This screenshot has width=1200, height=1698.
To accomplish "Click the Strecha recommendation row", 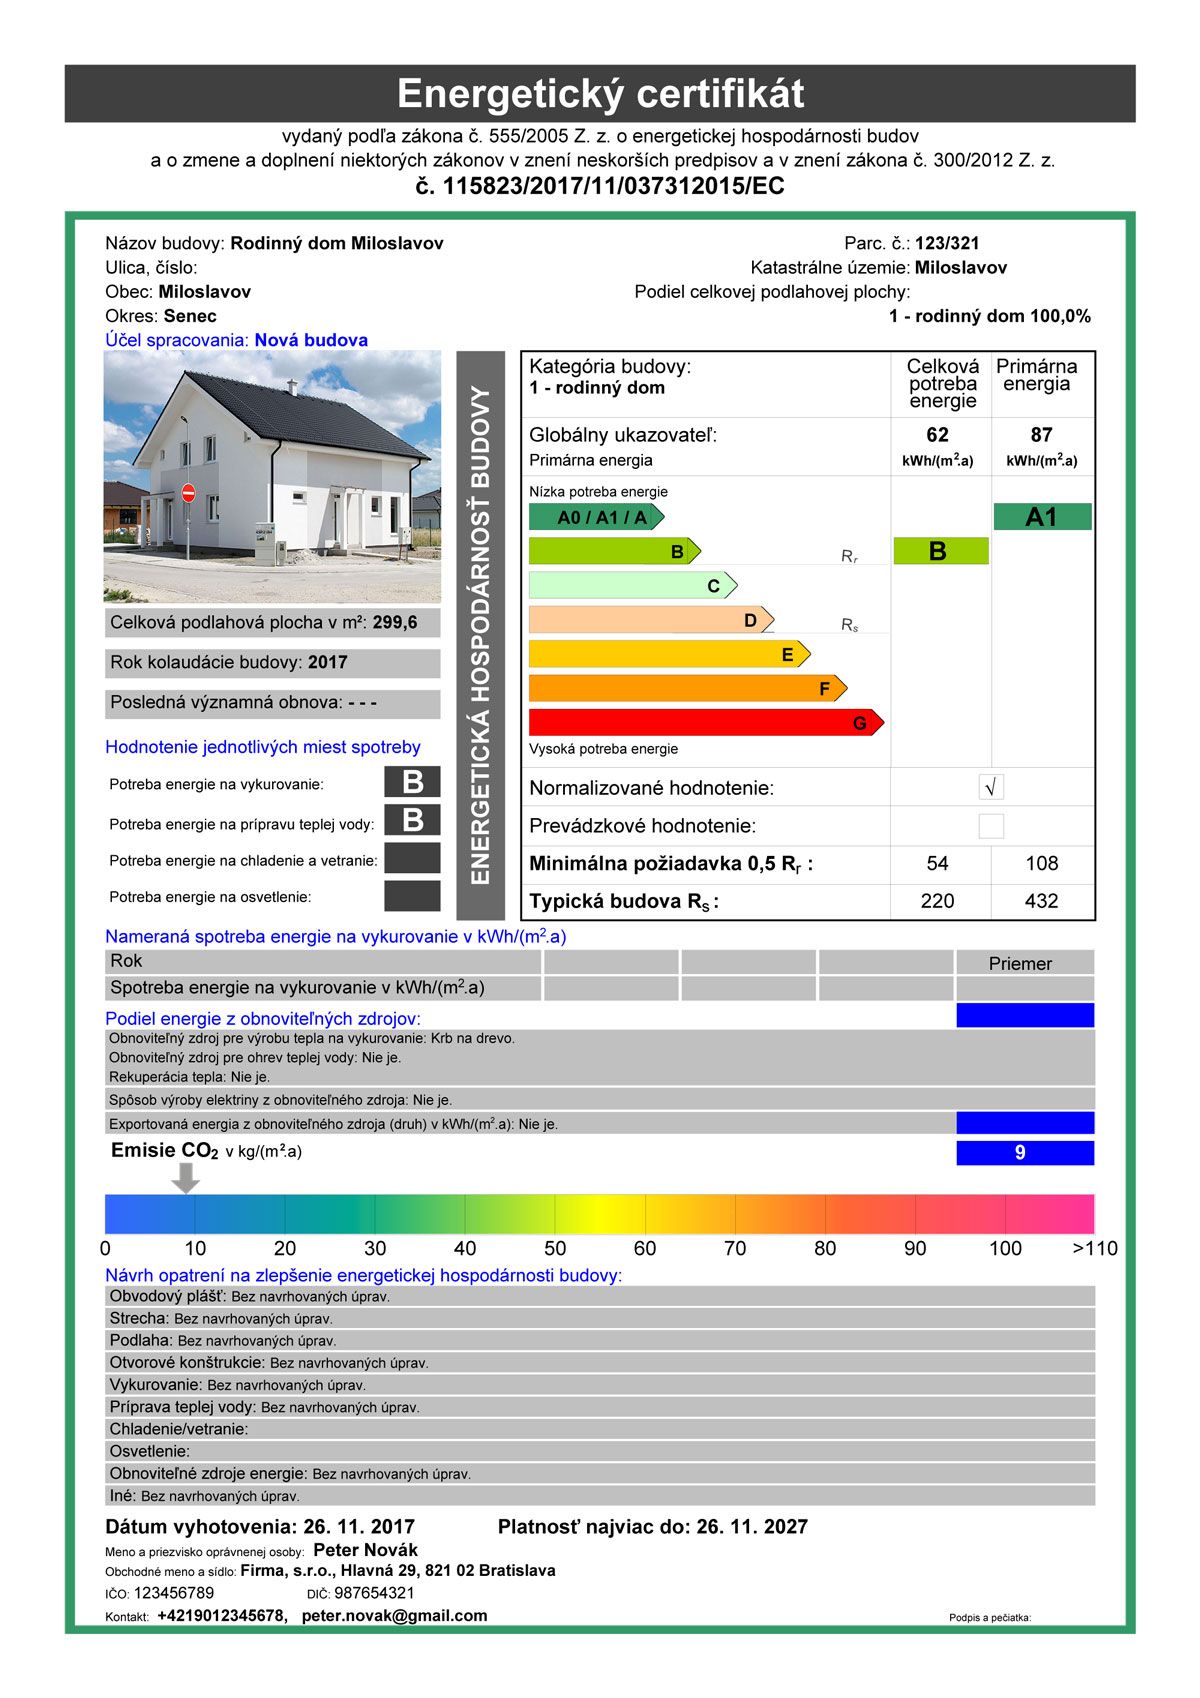I will [600, 1318].
